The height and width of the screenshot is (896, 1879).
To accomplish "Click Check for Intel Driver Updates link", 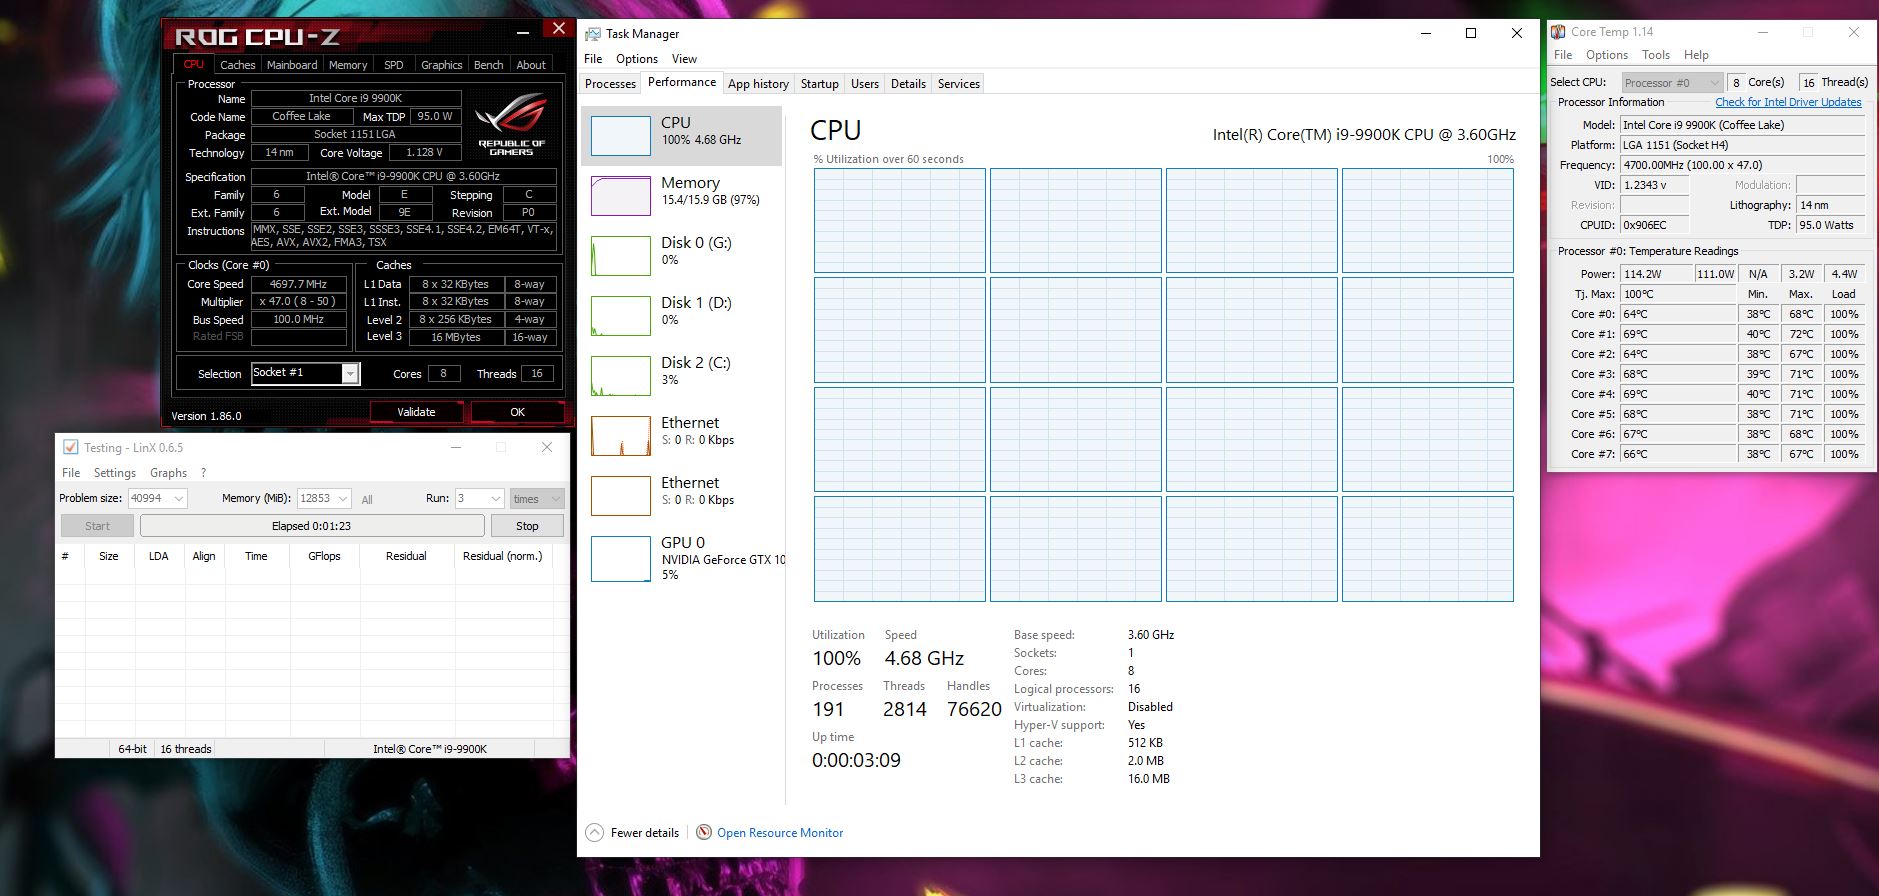I will (x=1788, y=102).
